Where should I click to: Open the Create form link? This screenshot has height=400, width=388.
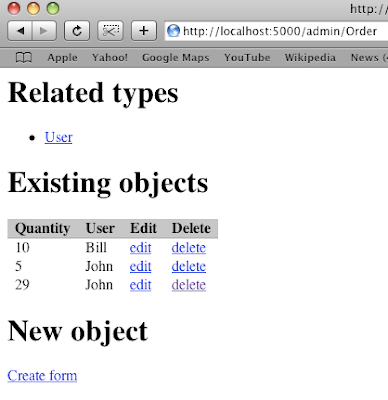(x=42, y=376)
